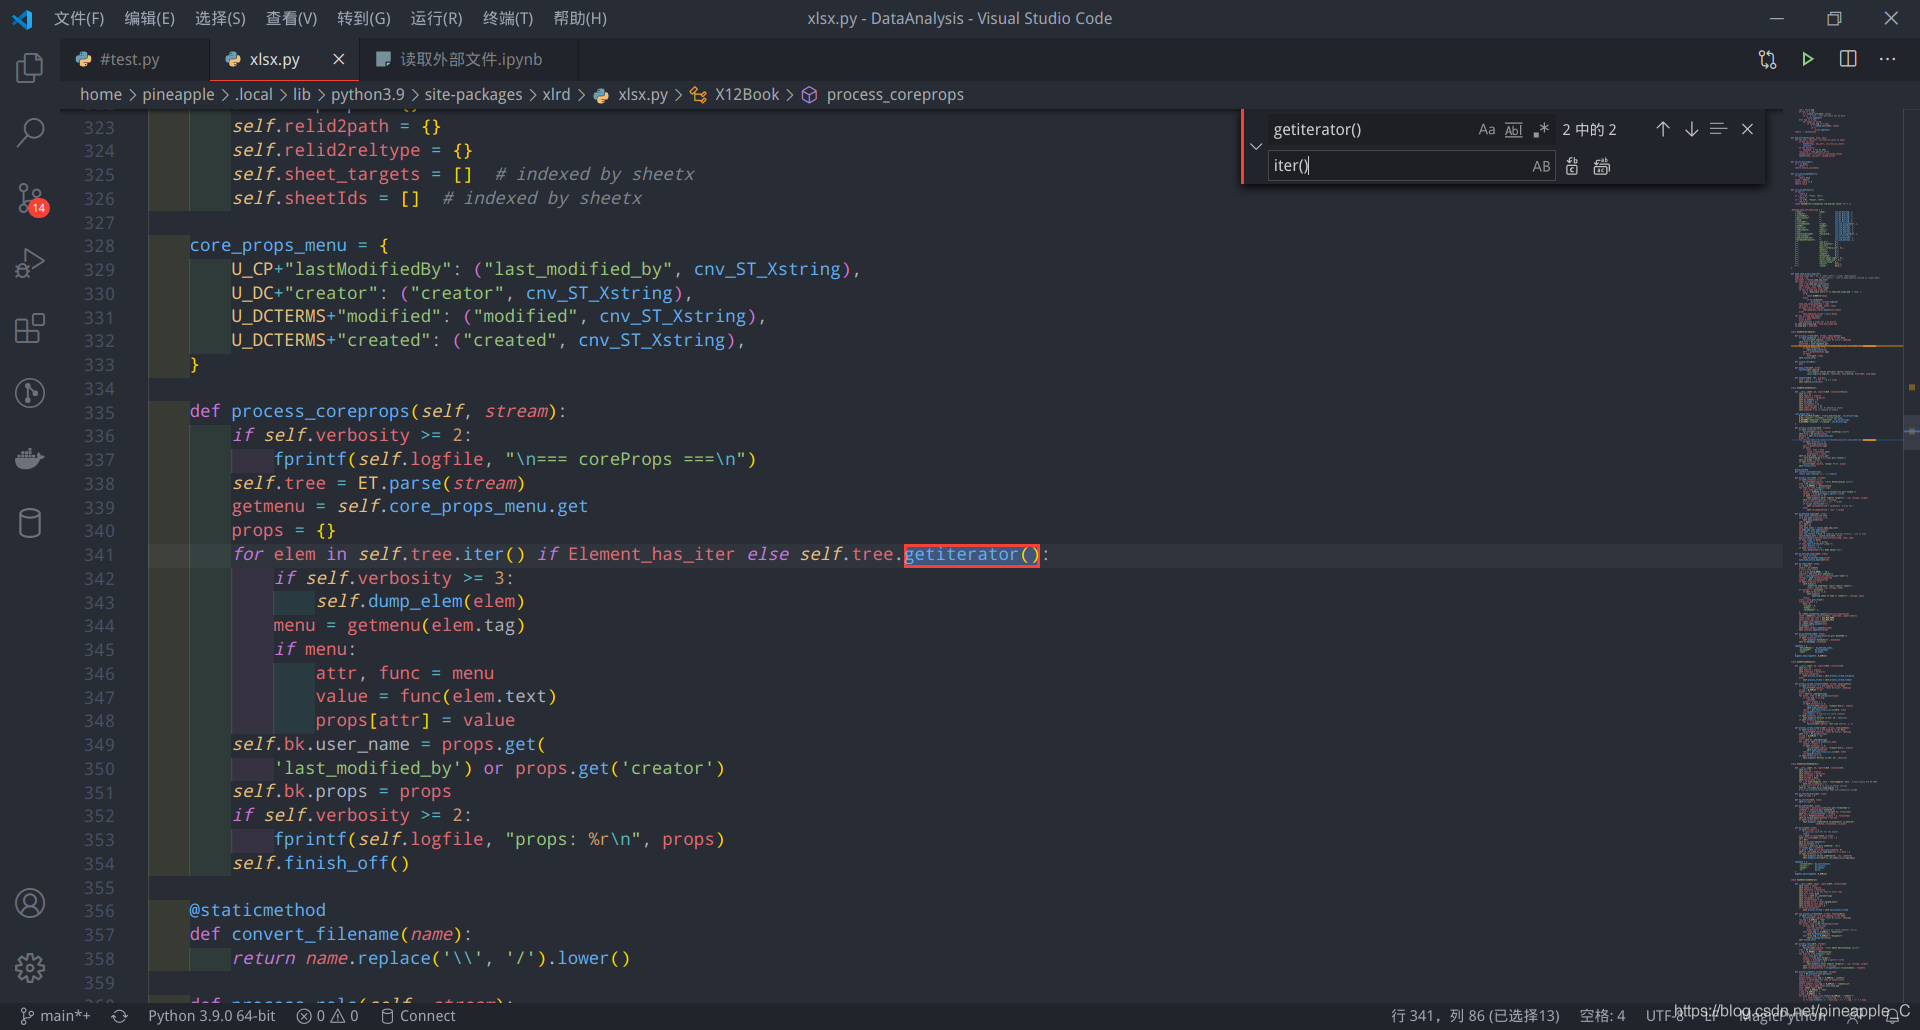Replace all occurrences with Replace All icon
Screen dimensions: 1920x1030
(x=1601, y=166)
